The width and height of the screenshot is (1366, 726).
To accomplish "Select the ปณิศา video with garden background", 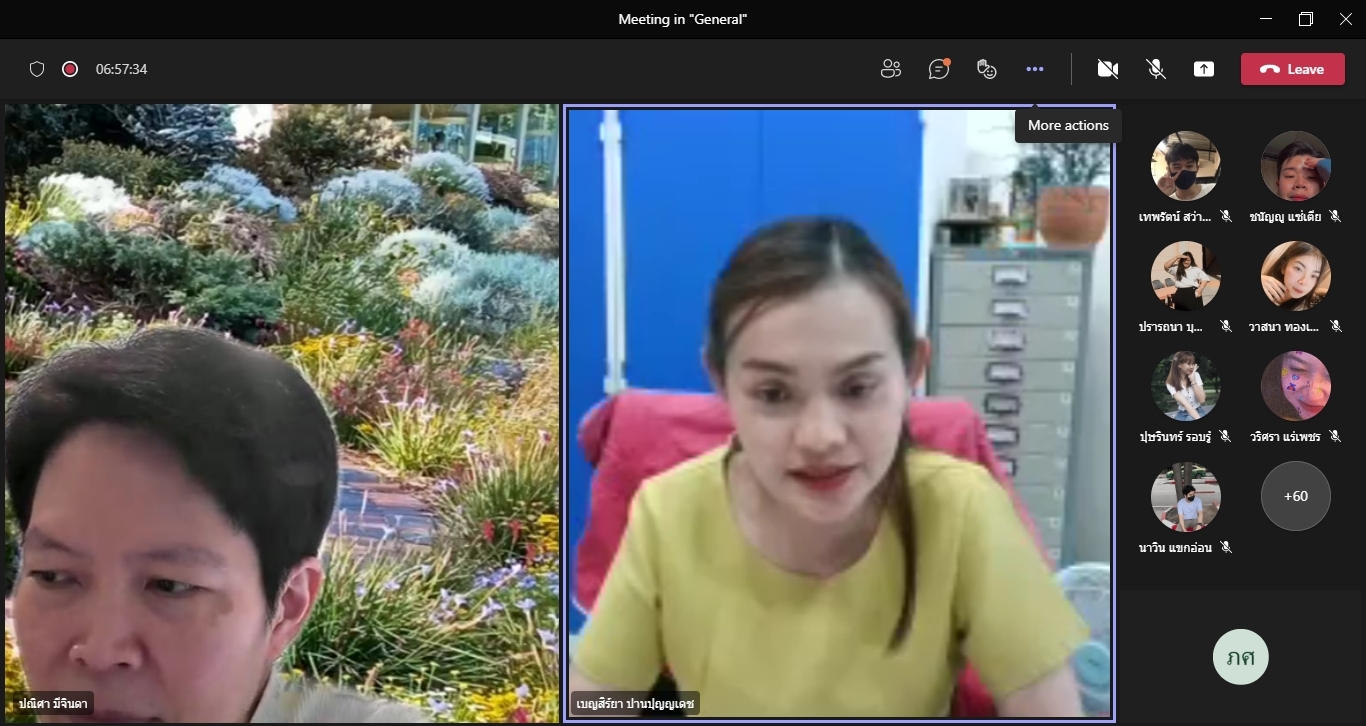I will [282, 413].
